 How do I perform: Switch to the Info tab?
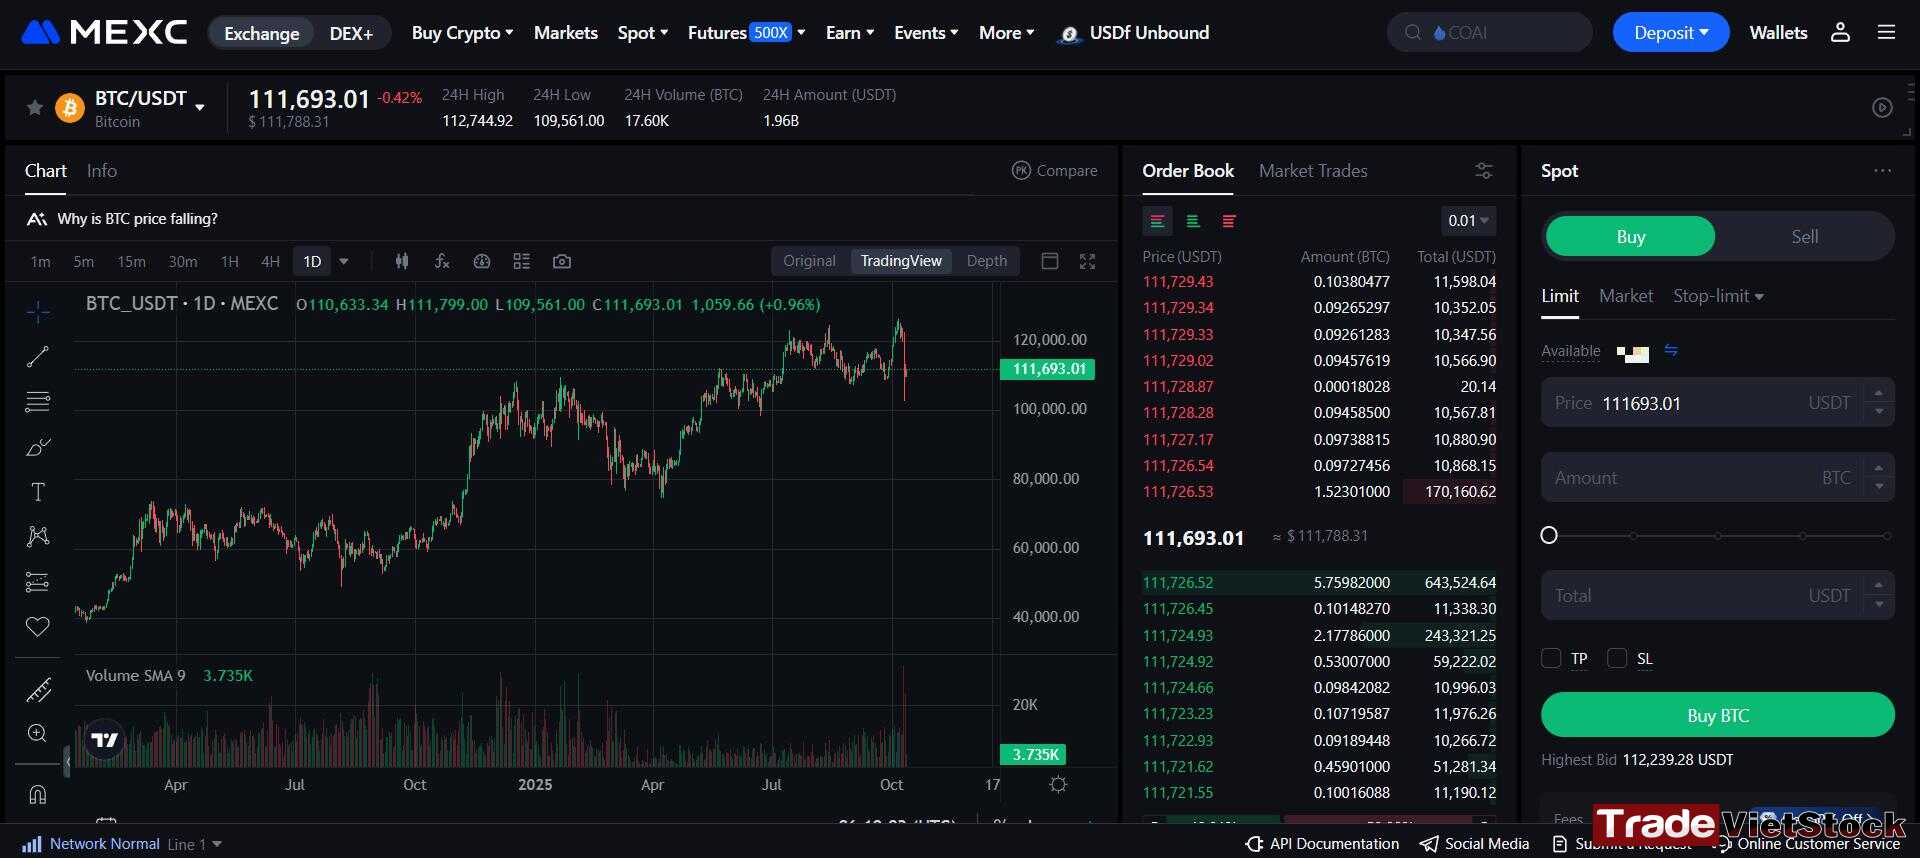point(102,171)
